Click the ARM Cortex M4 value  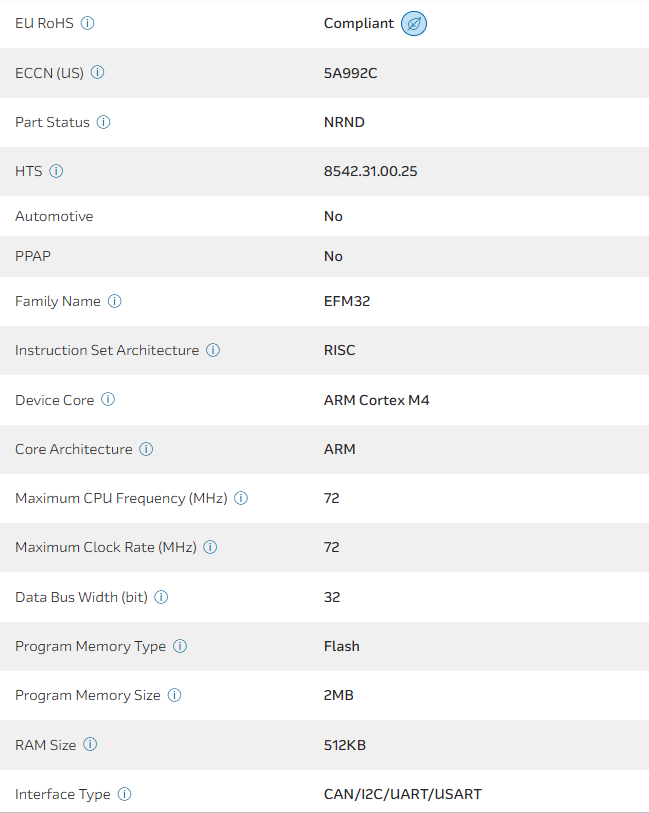pyautogui.click(x=376, y=400)
